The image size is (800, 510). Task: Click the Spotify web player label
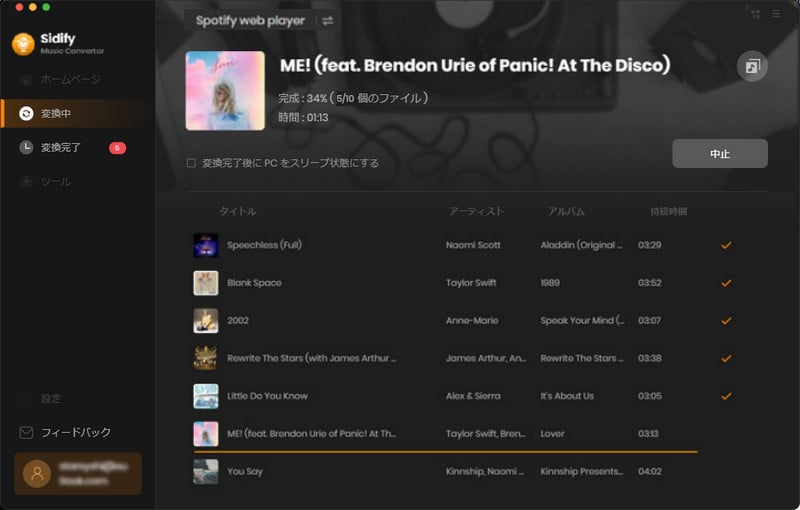tap(250, 21)
